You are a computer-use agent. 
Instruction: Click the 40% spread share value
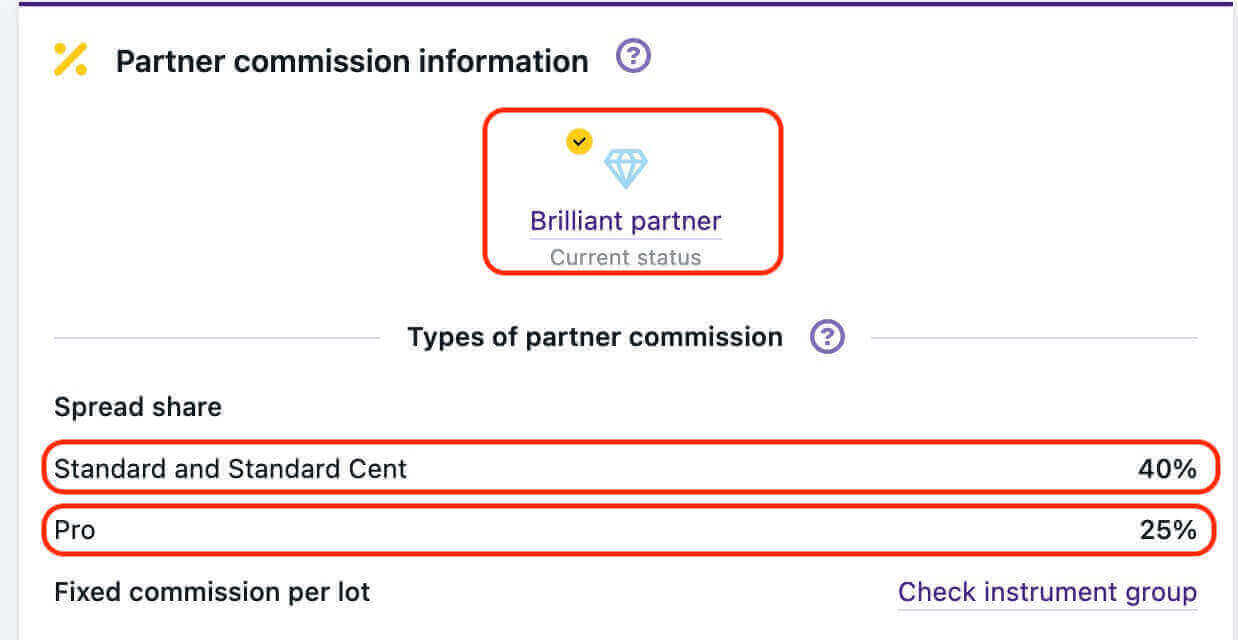1167,469
